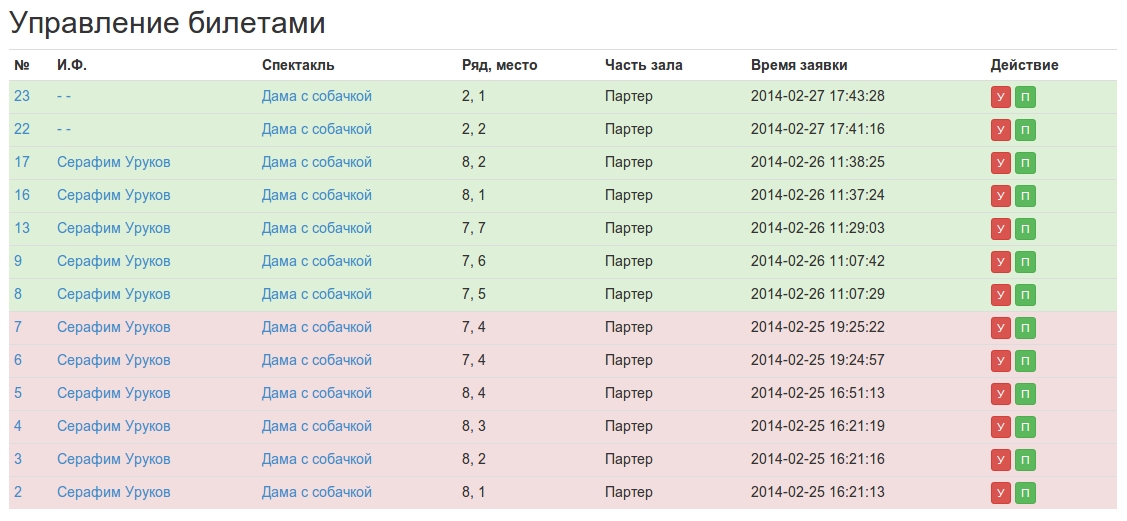Click red У button for ticket 17
This screenshot has height=521, width=1127.
(1000, 164)
